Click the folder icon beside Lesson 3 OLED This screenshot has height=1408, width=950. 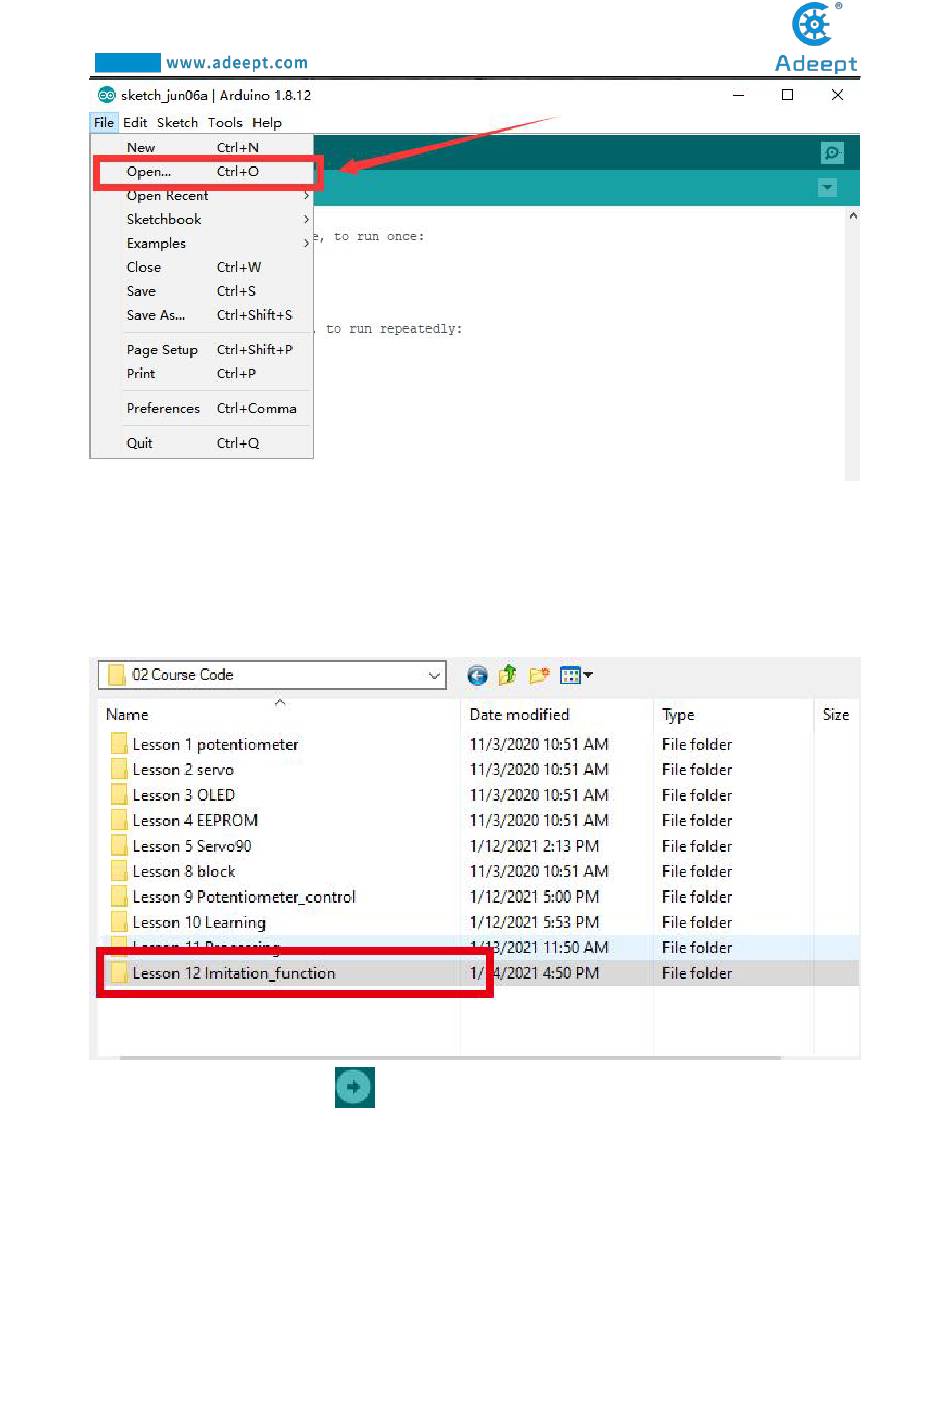coord(119,795)
